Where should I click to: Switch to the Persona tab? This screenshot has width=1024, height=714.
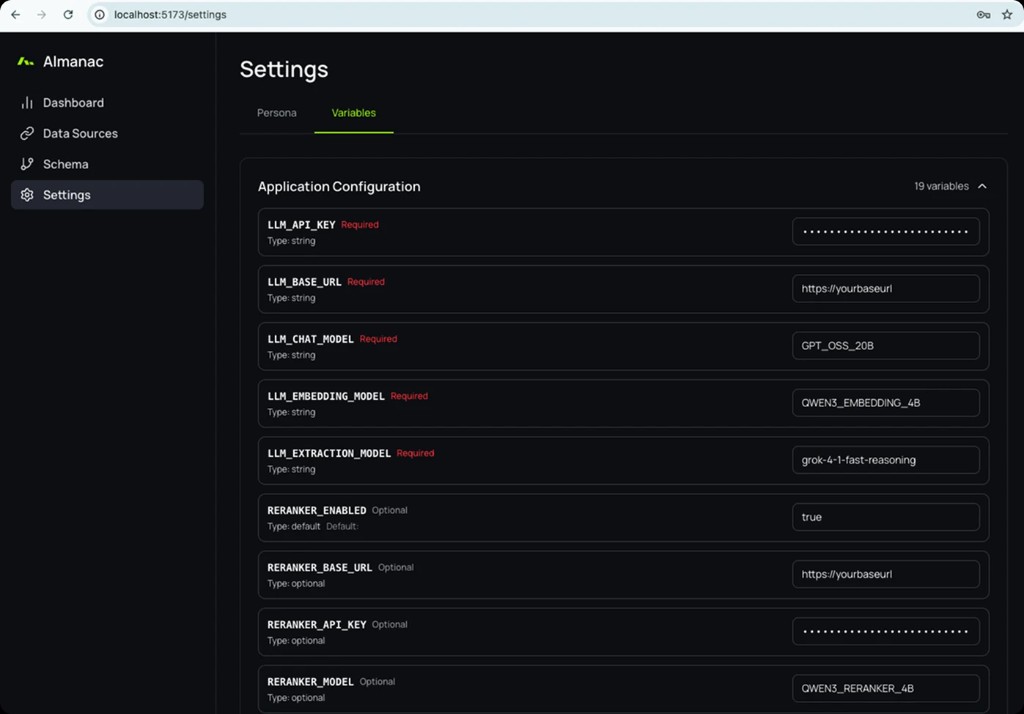(x=277, y=113)
